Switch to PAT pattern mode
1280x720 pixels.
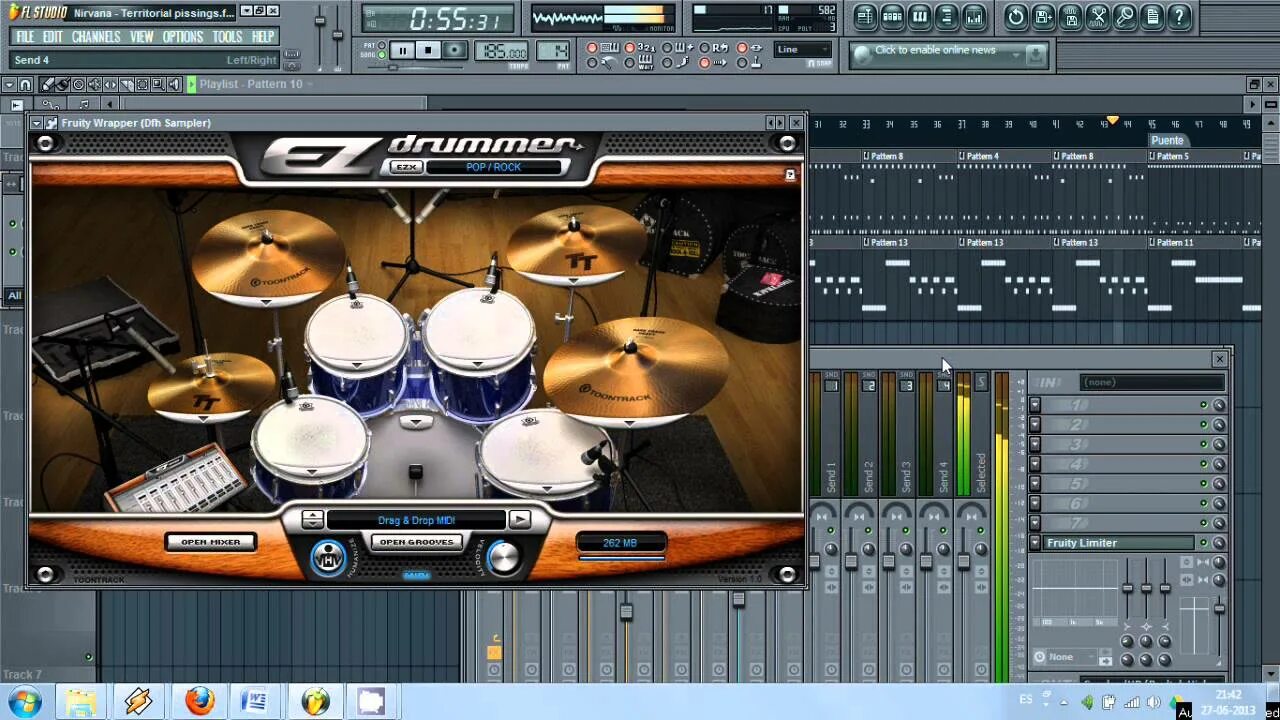(x=381, y=45)
